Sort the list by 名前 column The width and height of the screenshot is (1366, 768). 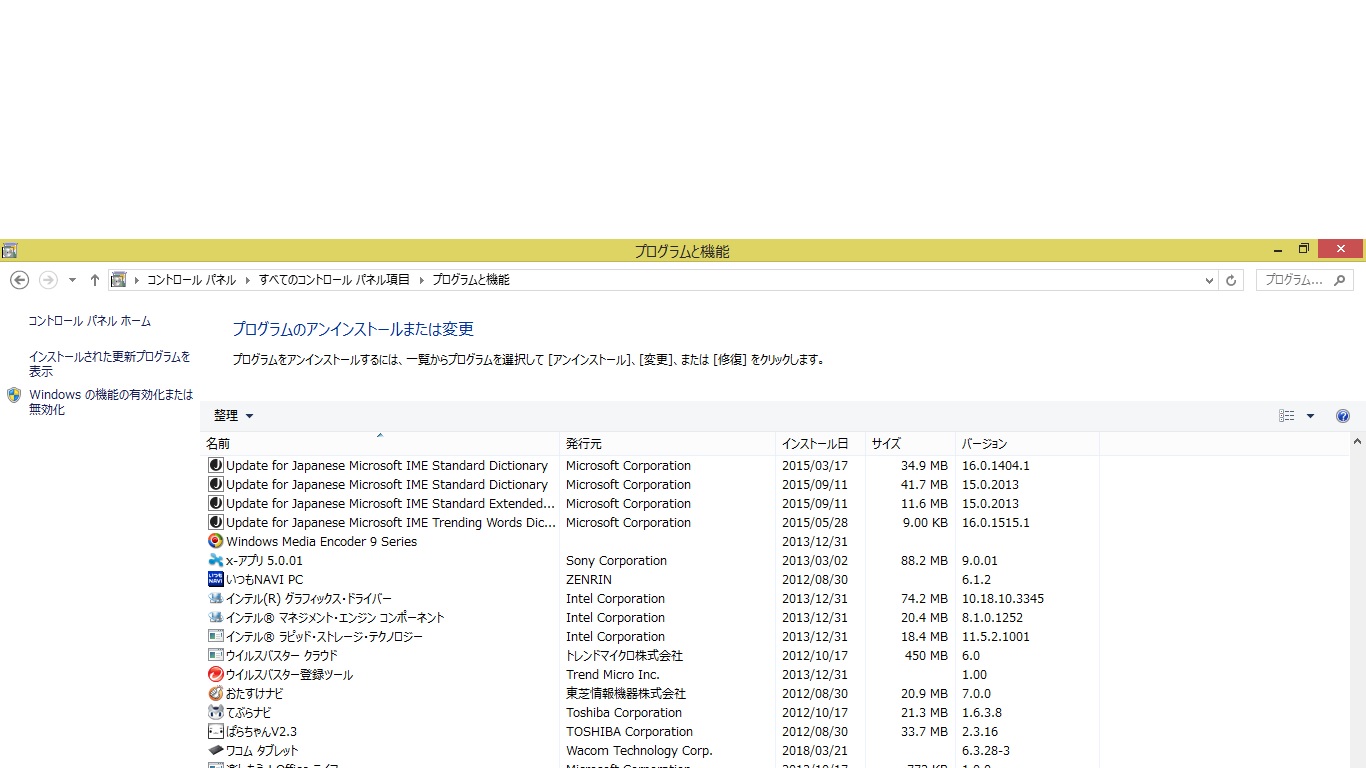(x=380, y=443)
